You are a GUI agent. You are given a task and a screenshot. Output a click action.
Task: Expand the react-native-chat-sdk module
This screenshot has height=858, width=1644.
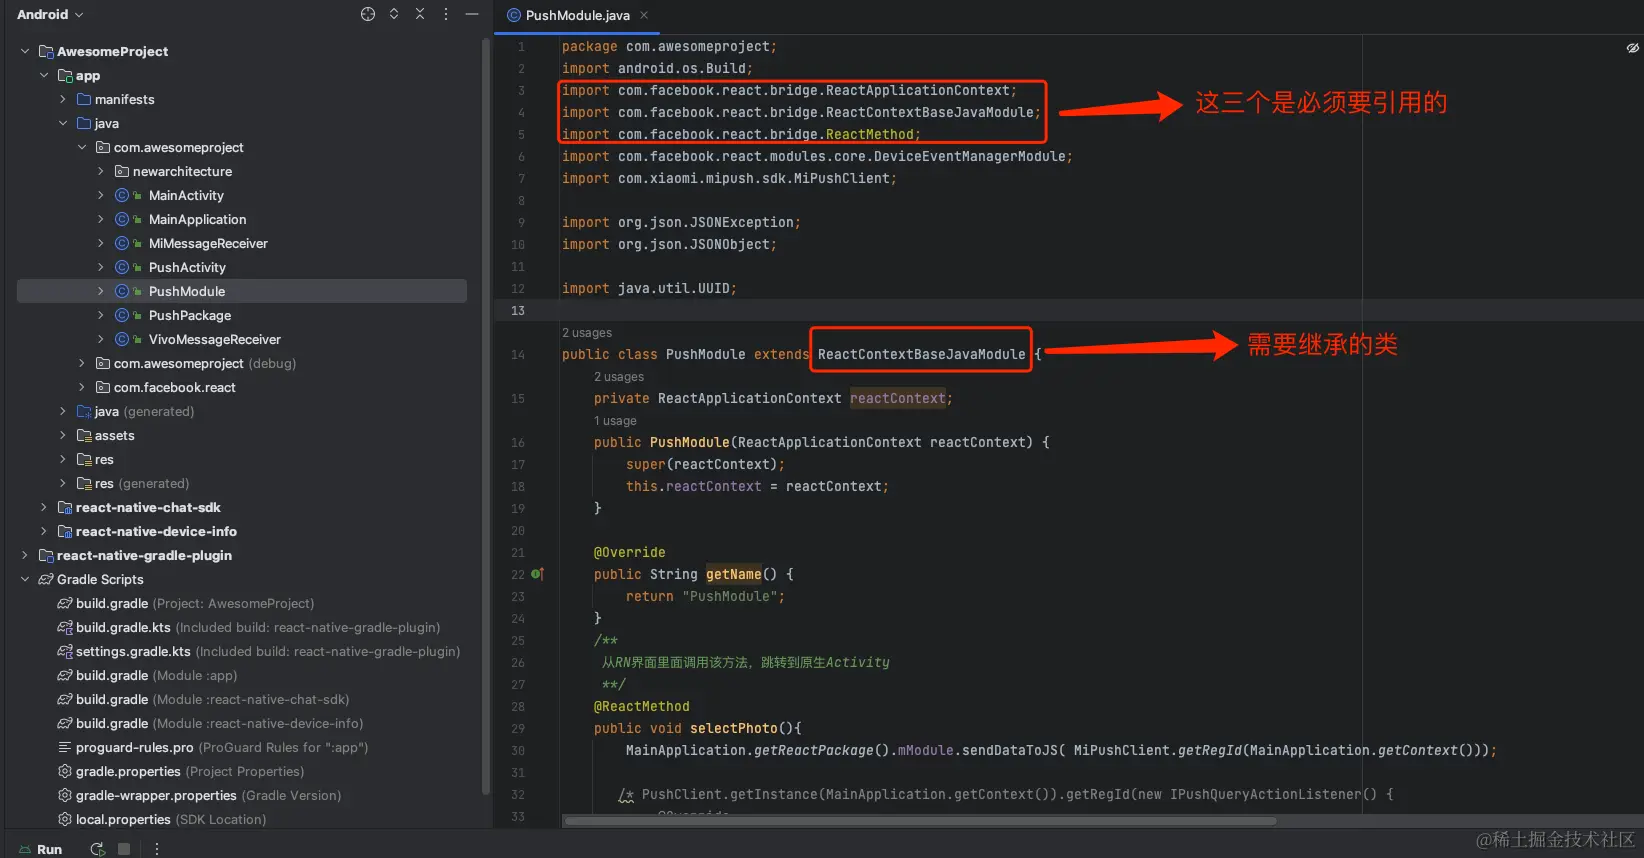(44, 507)
